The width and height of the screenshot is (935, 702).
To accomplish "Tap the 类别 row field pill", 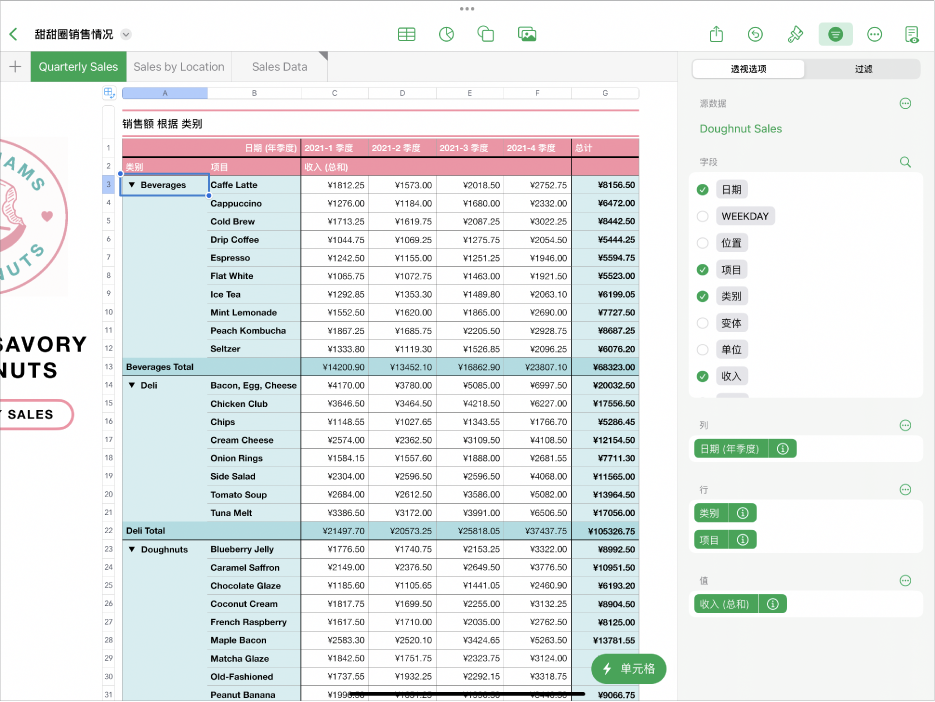I will tap(710, 513).
